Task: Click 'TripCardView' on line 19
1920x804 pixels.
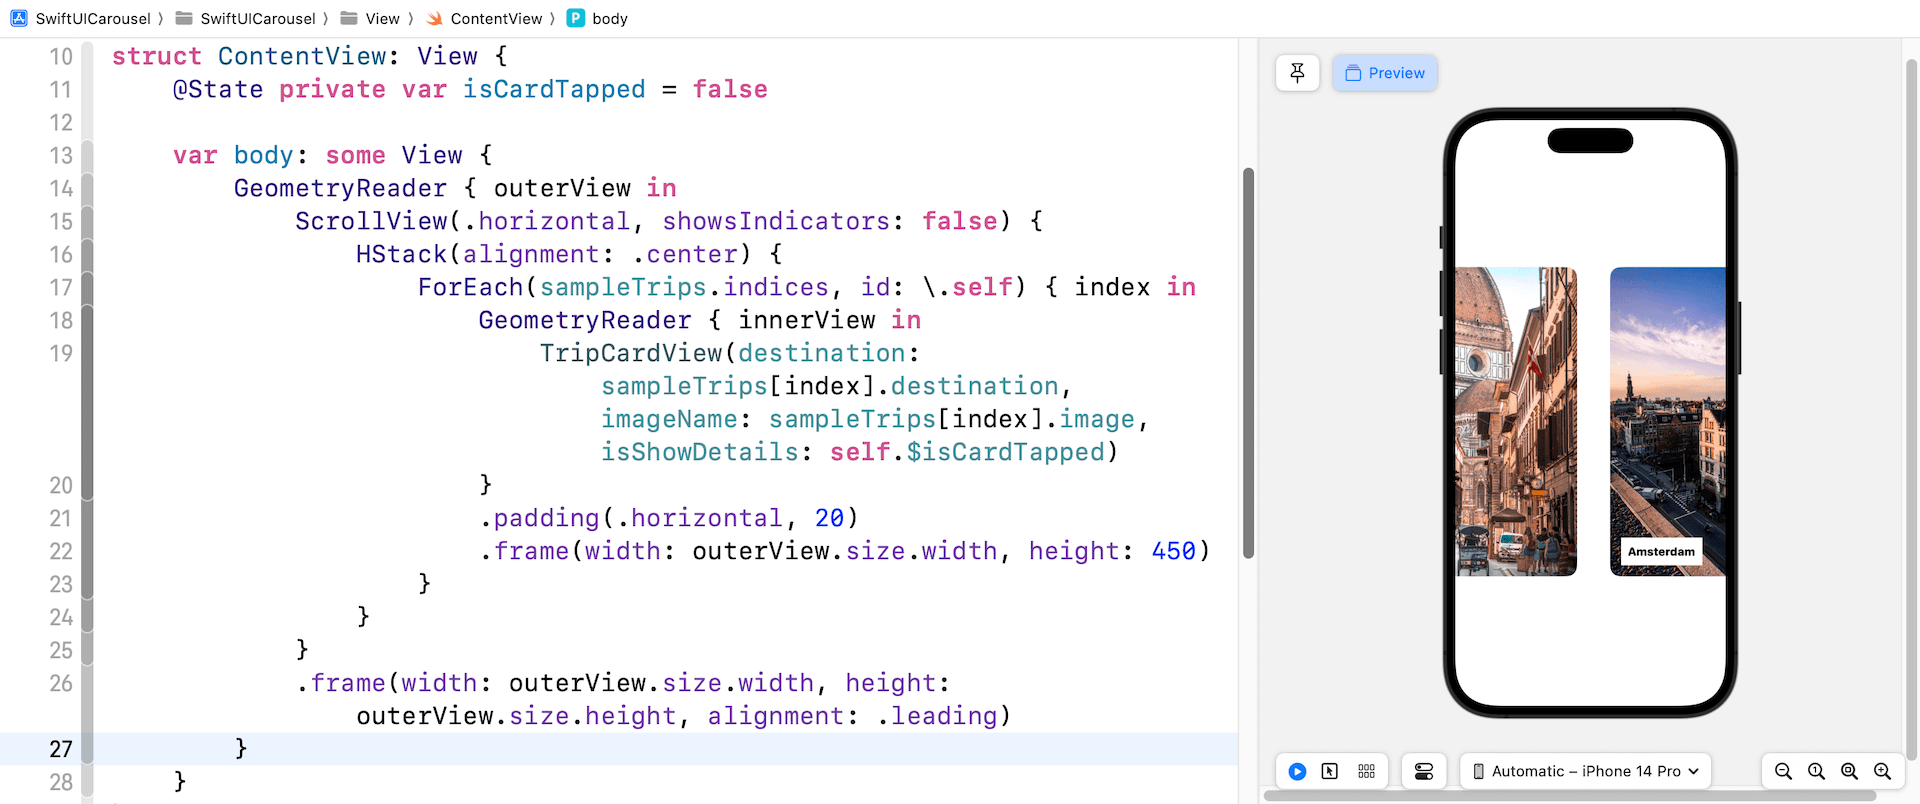Action: [631, 353]
